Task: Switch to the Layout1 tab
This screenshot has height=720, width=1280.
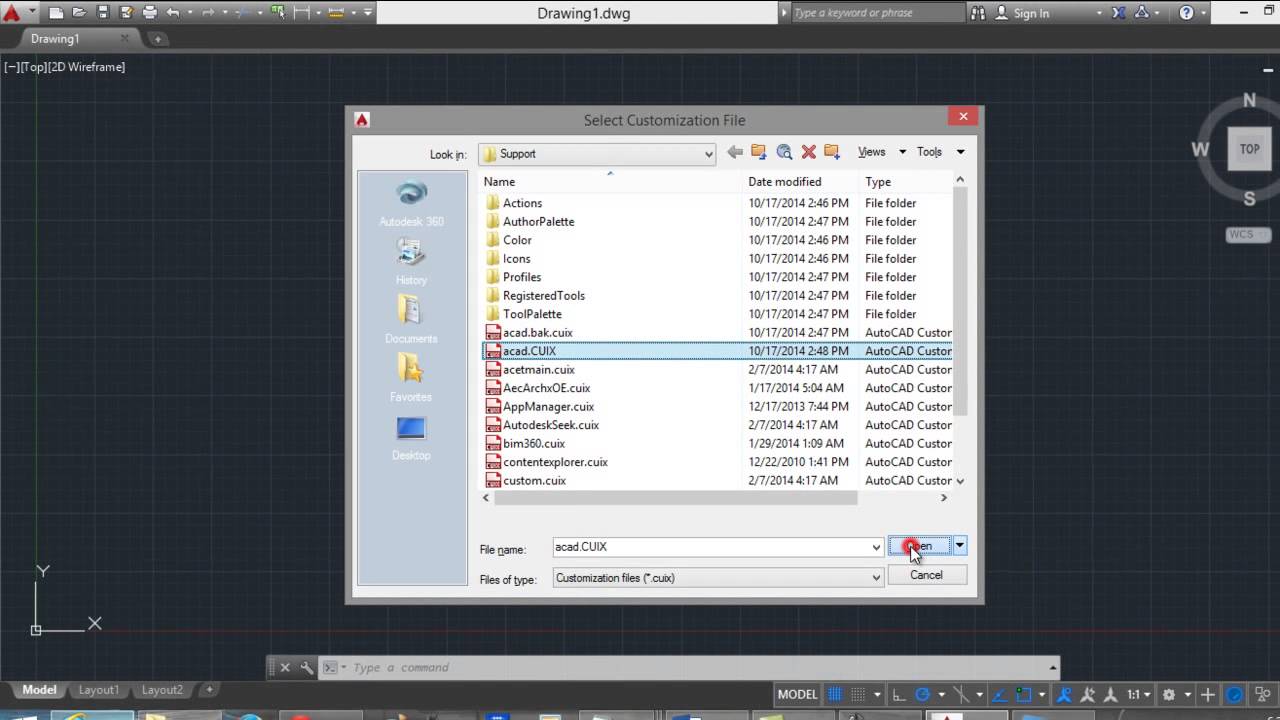Action: pos(99,690)
